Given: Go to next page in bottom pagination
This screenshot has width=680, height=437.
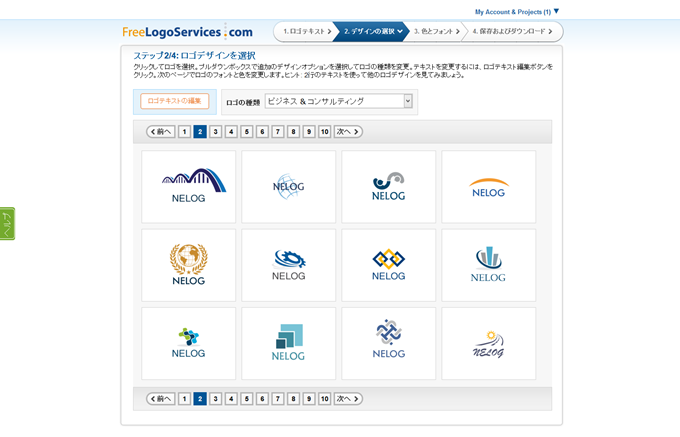Looking at the screenshot, I should click(348, 399).
